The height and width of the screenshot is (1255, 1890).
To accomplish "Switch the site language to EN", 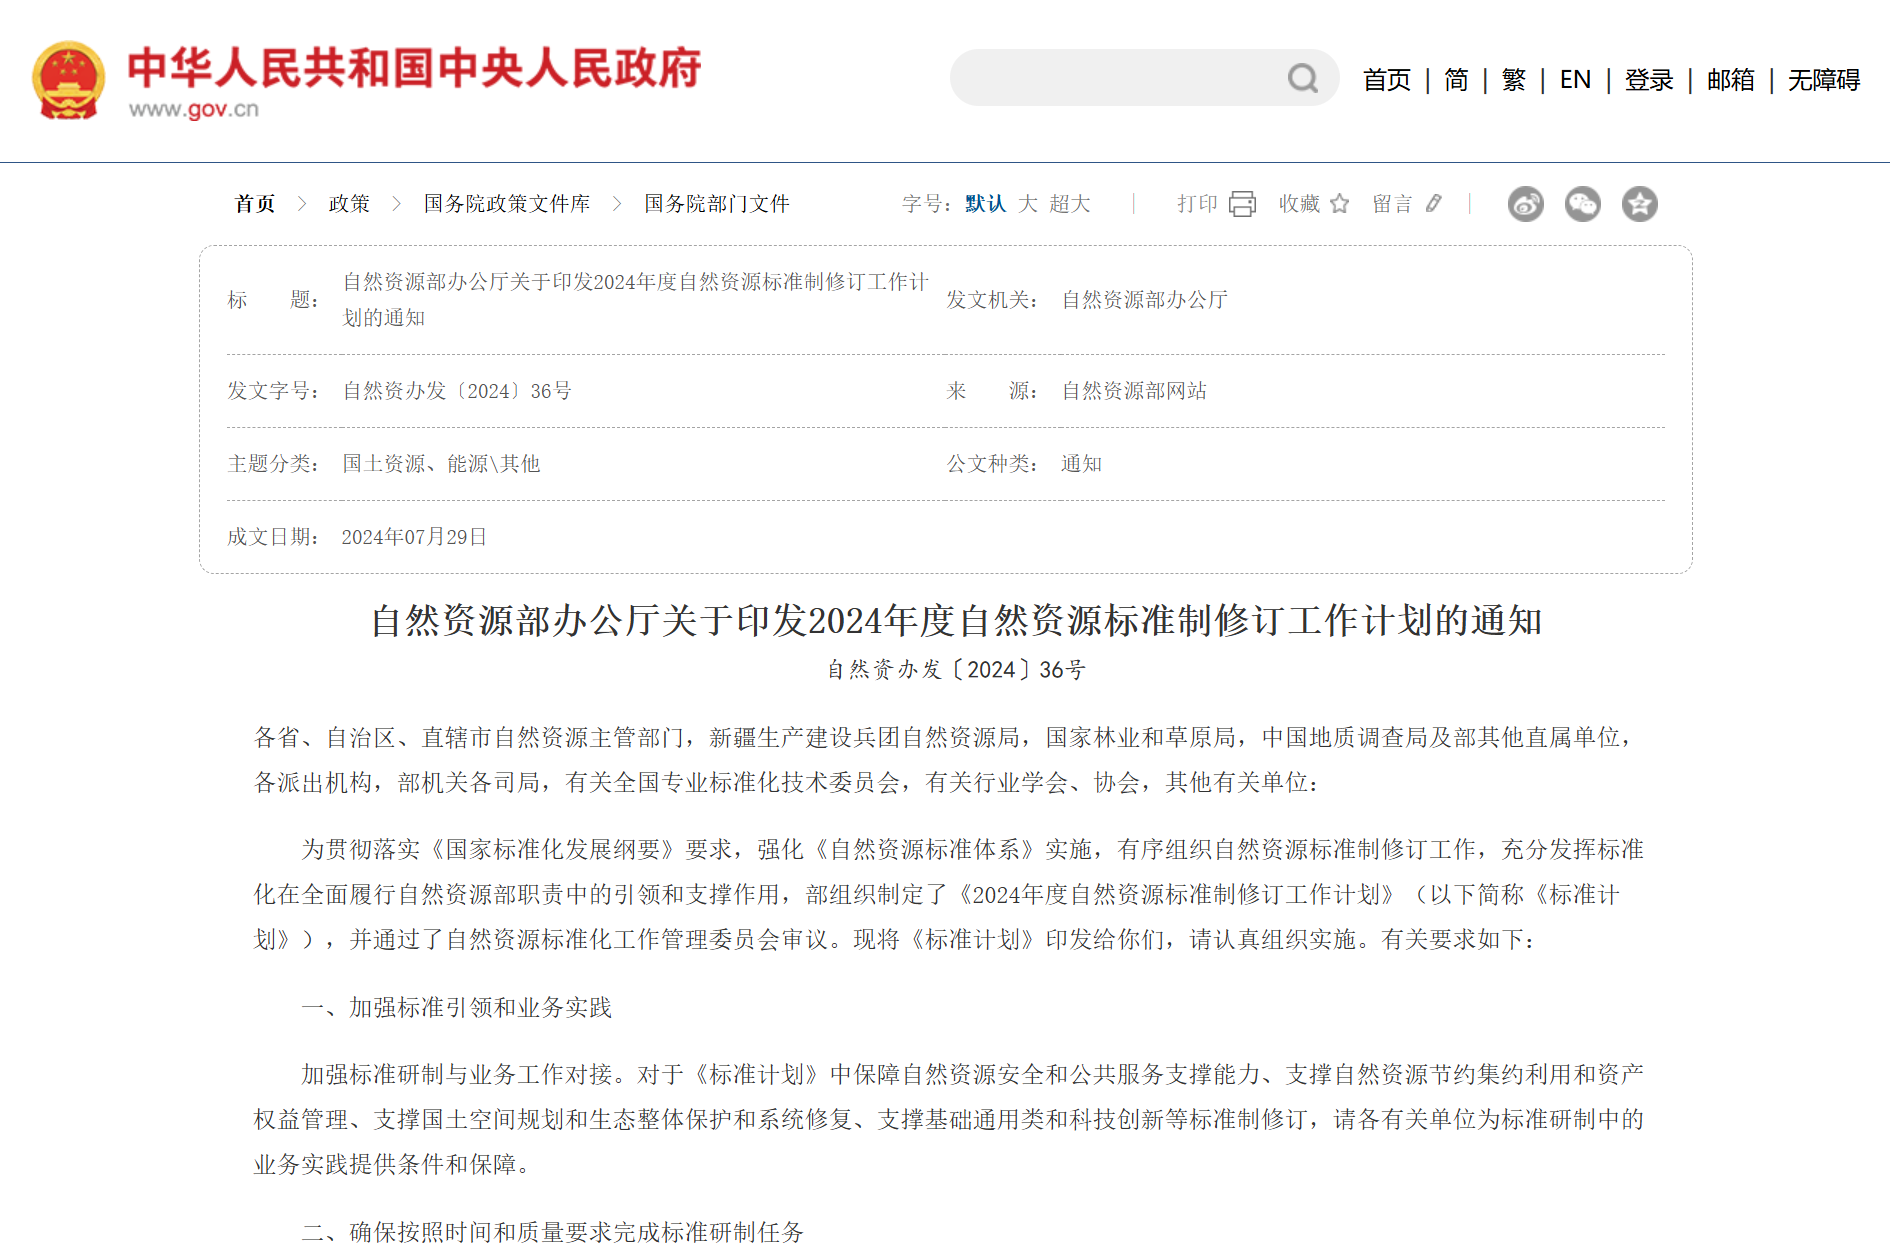I will (x=1574, y=78).
